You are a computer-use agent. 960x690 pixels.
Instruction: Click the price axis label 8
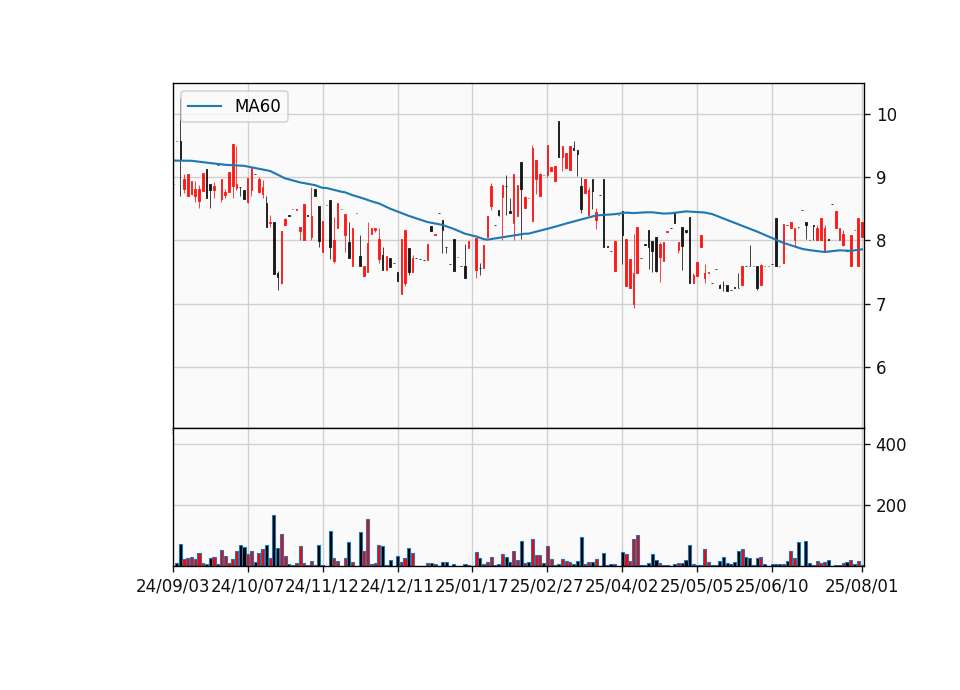pos(882,241)
